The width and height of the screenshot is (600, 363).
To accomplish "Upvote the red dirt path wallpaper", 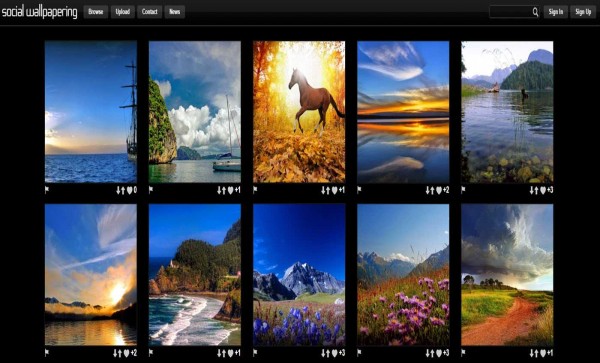I will (x=536, y=353).
